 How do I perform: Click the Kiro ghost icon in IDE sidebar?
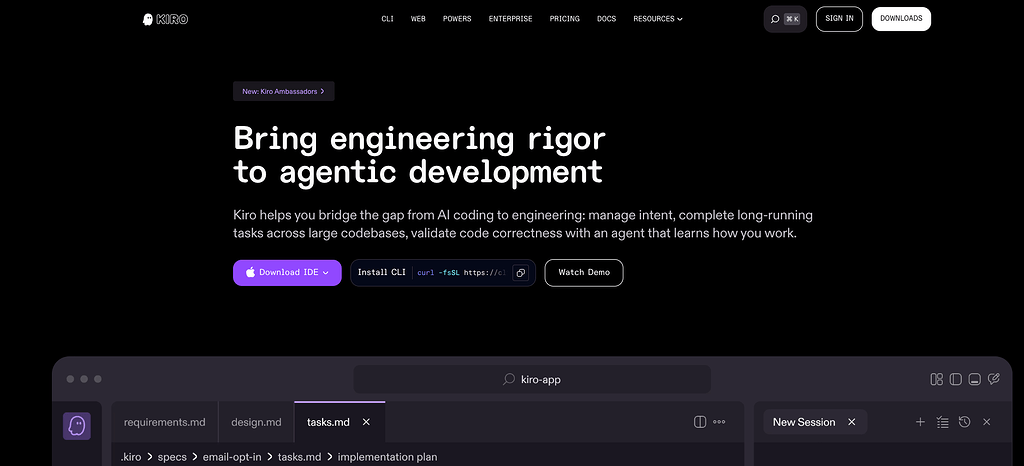76,426
